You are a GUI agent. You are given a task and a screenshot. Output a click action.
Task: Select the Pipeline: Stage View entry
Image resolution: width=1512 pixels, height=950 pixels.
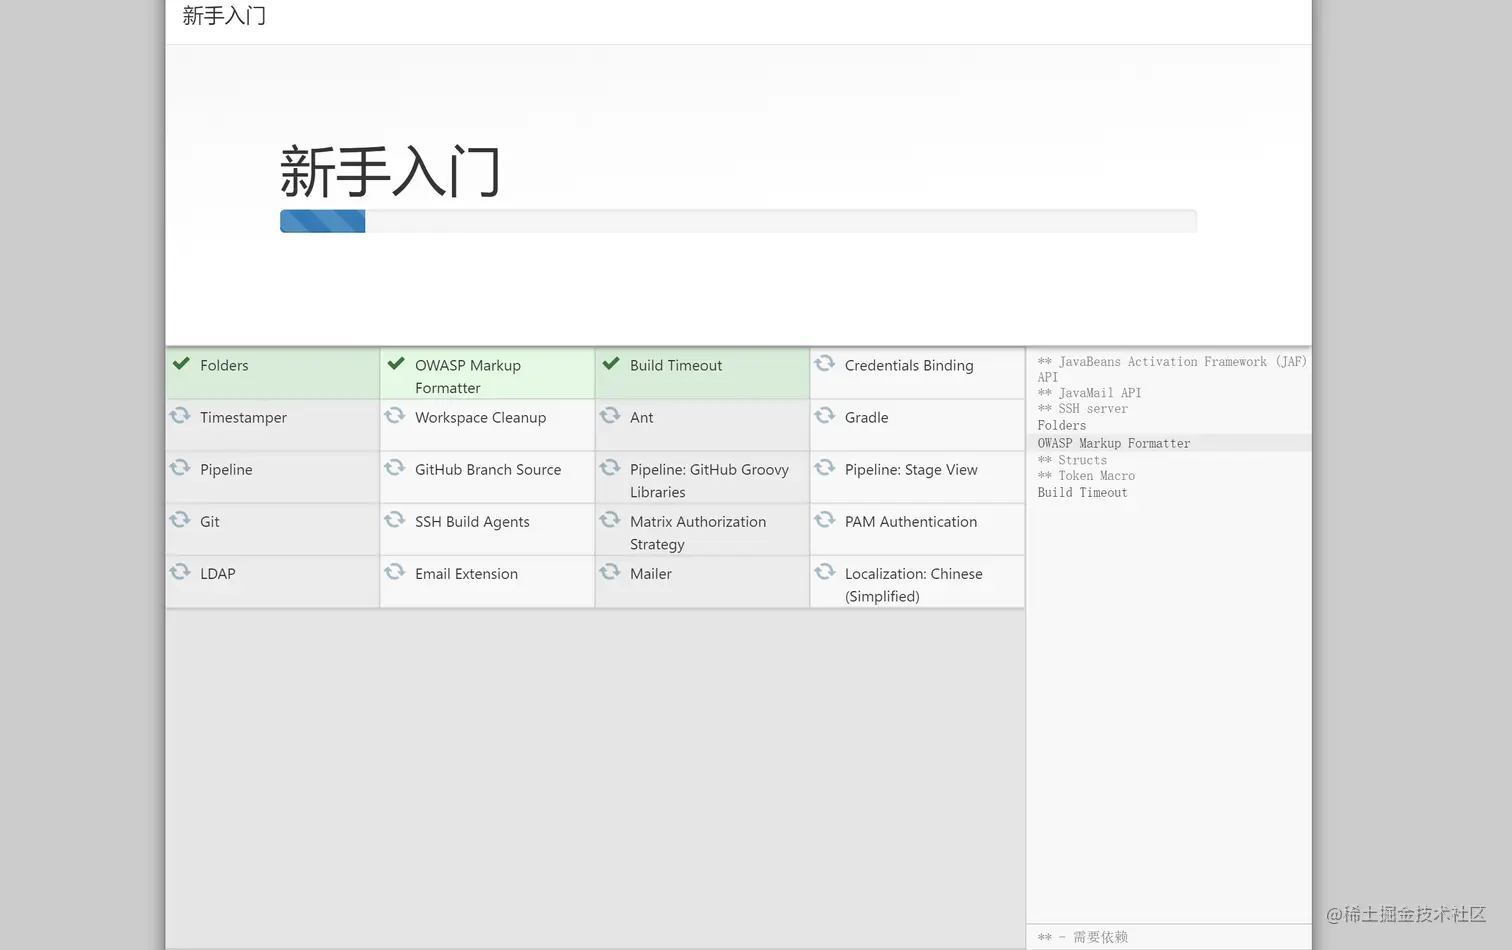[x=911, y=469]
